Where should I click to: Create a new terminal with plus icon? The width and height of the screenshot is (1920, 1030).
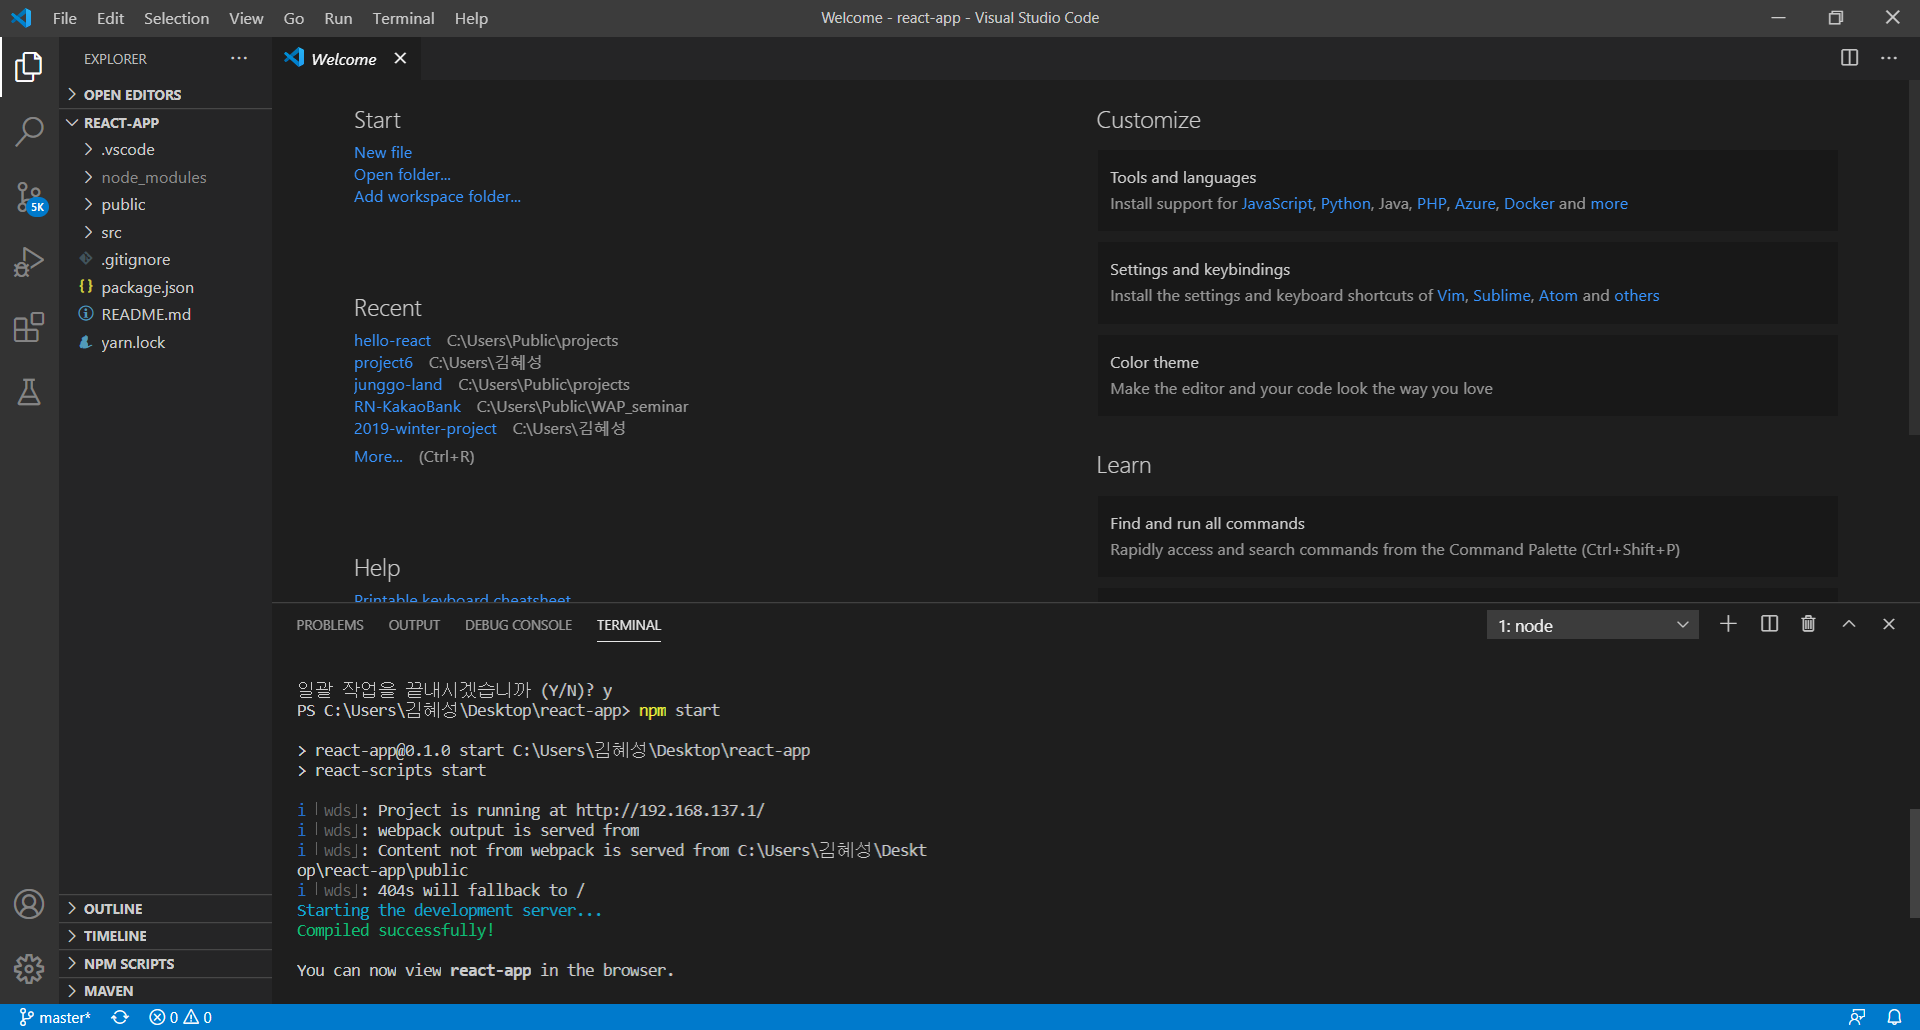1728,624
